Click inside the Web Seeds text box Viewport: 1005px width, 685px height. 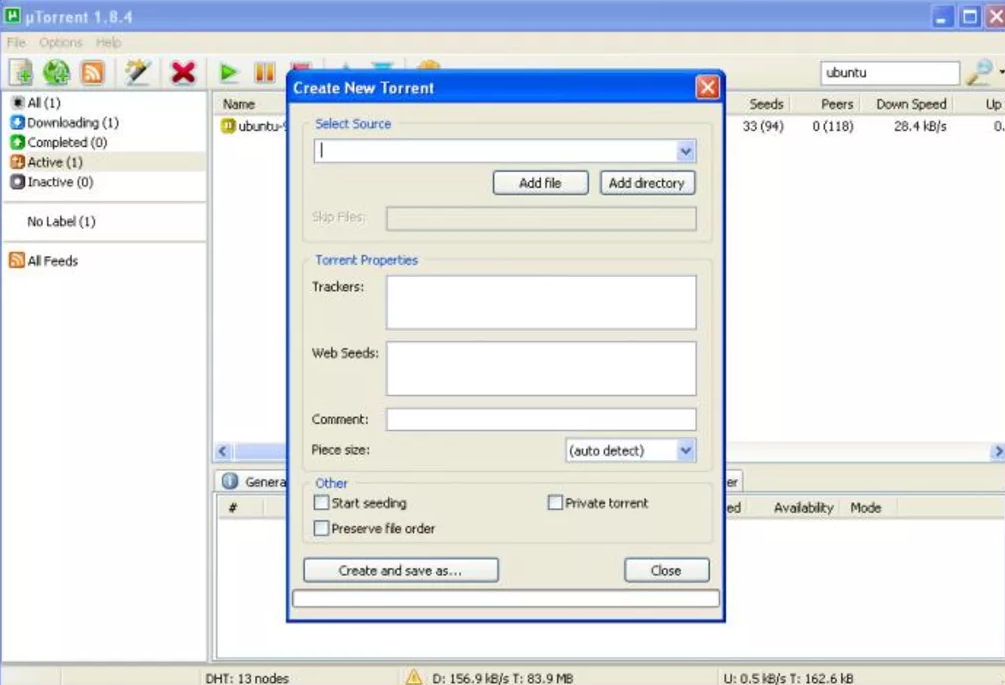point(541,368)
